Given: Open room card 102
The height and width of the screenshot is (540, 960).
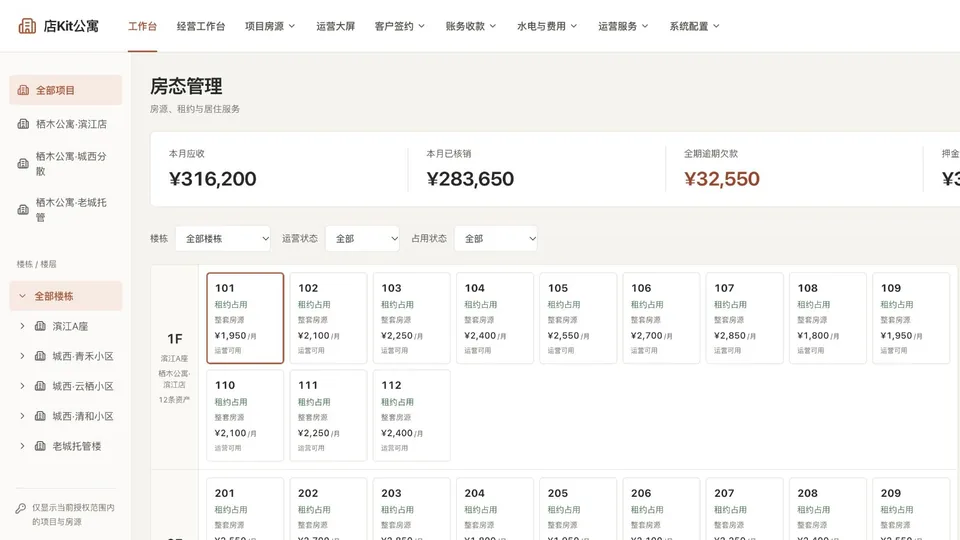Looking at the screenshot, I should [x=328, y=318].
